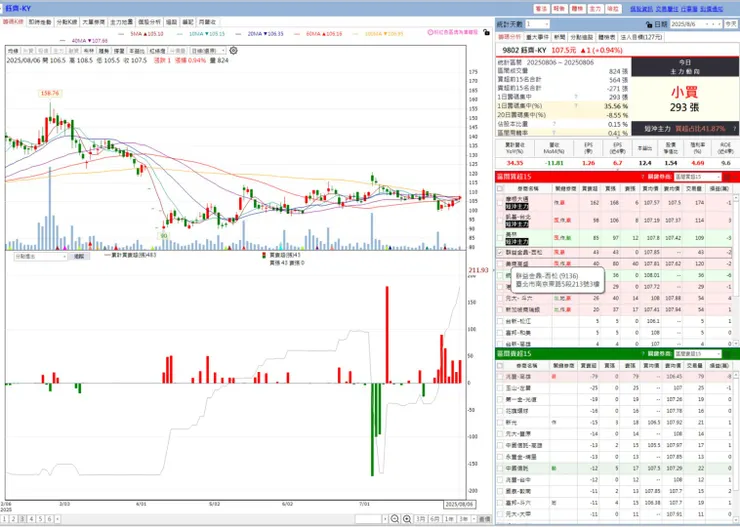Check the 元大-斗六 row checkbox
Screen dimensions: 740x527
pos(500,298)
